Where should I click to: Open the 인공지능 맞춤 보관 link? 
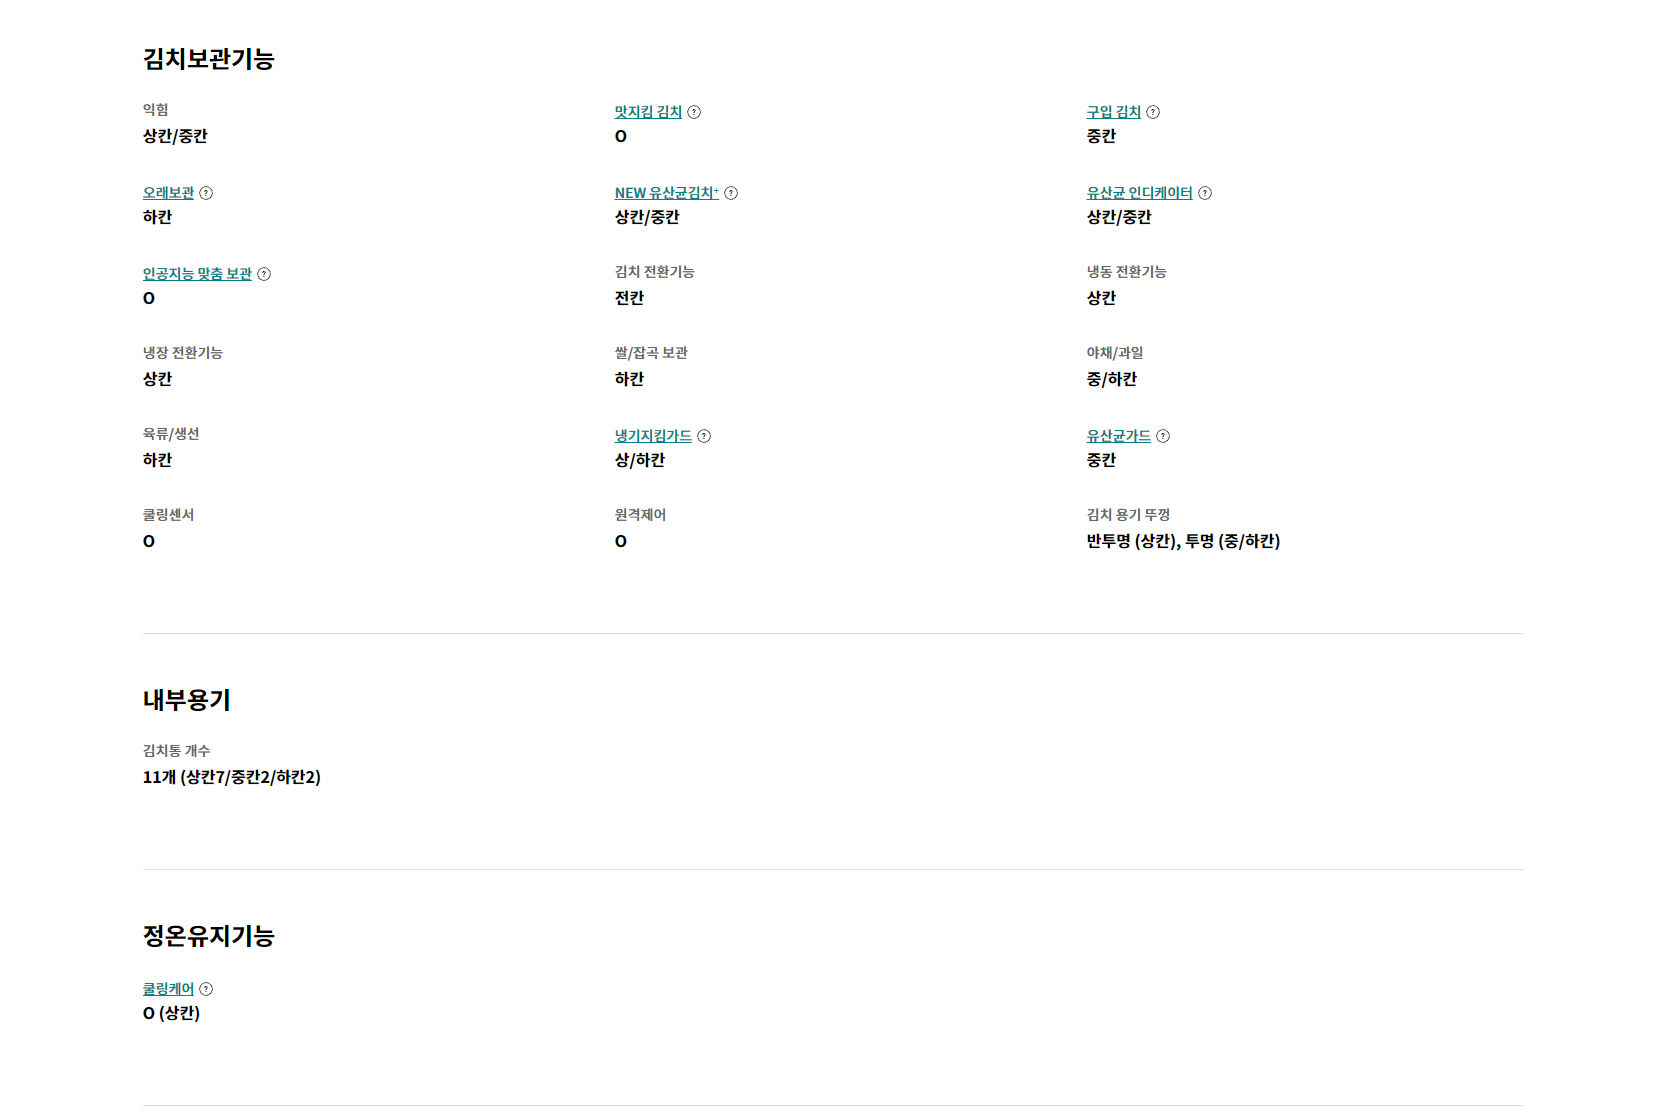coord(197,274)
